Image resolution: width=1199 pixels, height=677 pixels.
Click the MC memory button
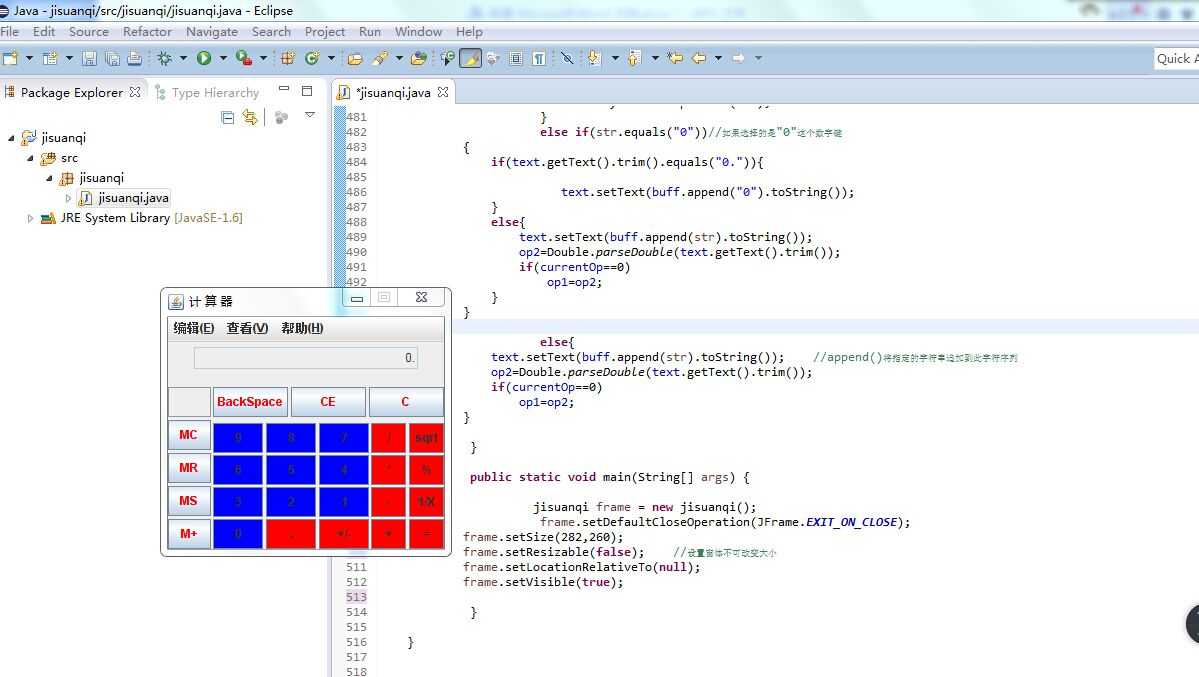coord(189,435)
